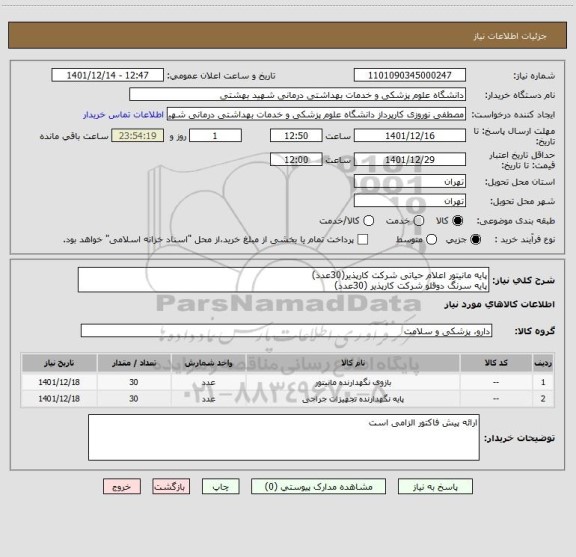The image size is (576, 557).
Task: Open مشاهده مدارک پیوستی (0) button
Action: [x=318, y=486]
